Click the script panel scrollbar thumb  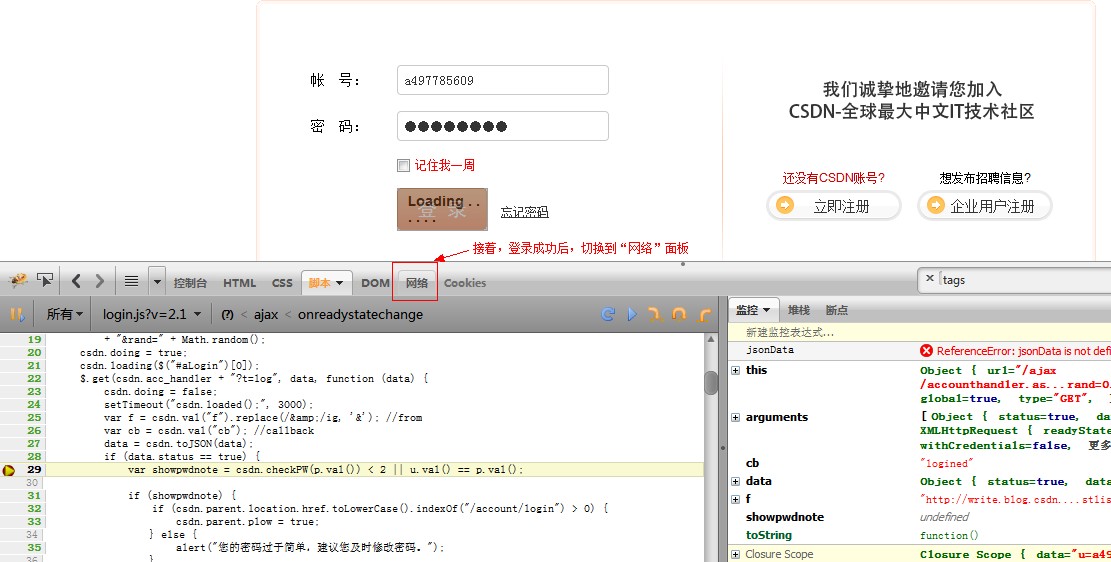pos(711,382)
